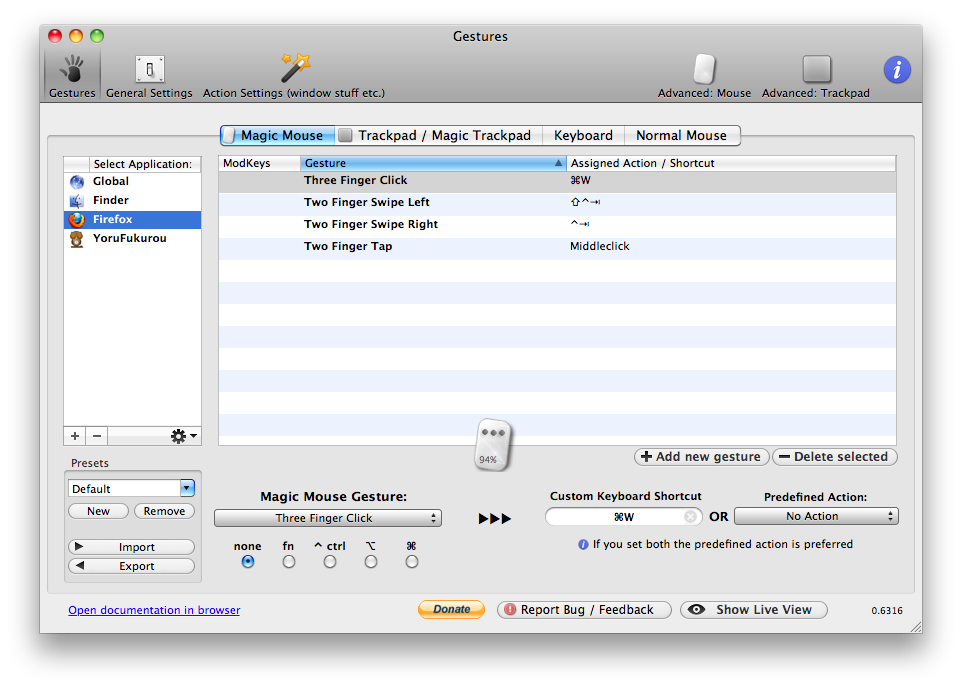962x688 pixels.
Task: Click the ⌘W shortcut cell in table
Action: pos(580,180)
